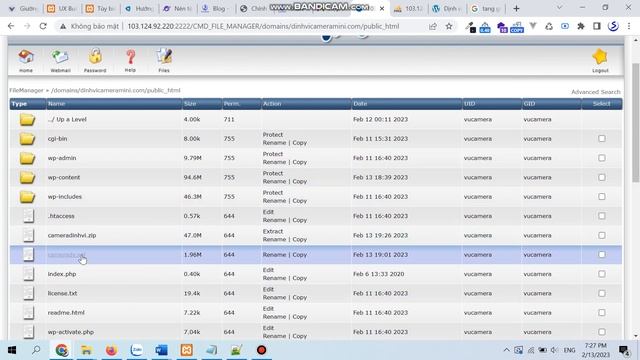Sort the table by Name column
640x360 pixels.
[x=56, y=104]
